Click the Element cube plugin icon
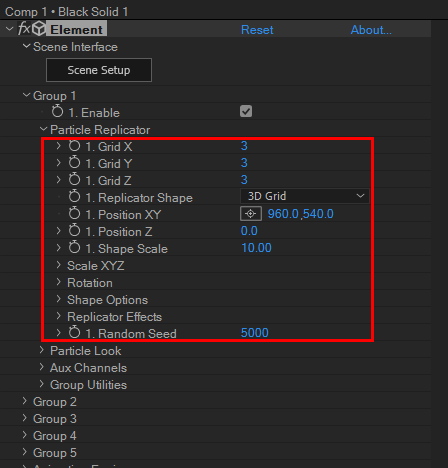 click(x=39, y=29)
